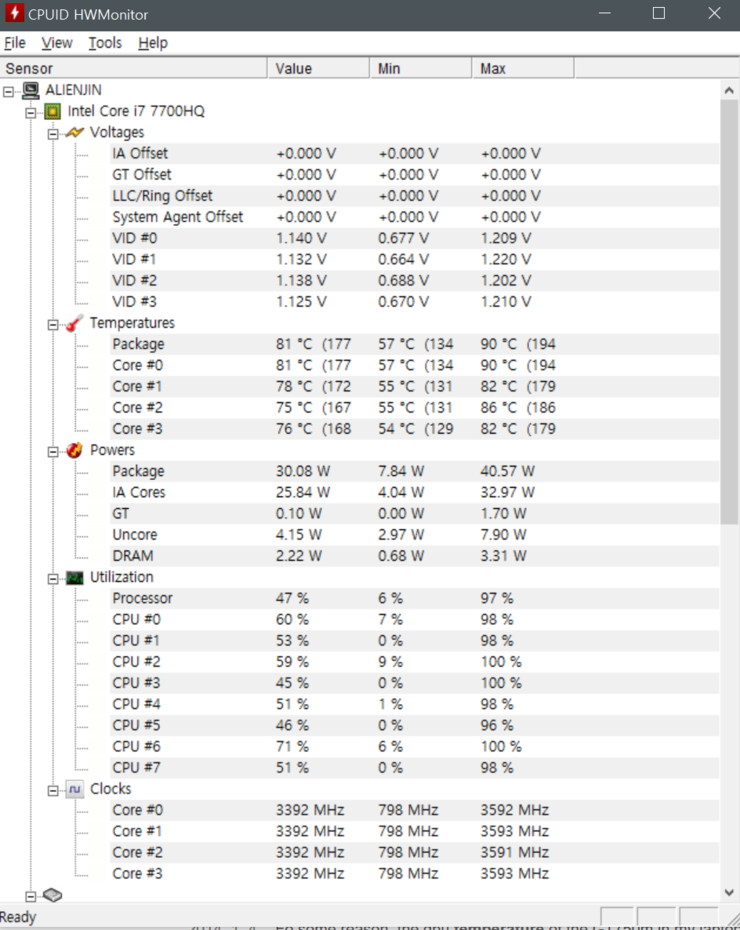Screen dimensions: 740x930
Task: Open the File menu
Action: [x=15, y=43]
